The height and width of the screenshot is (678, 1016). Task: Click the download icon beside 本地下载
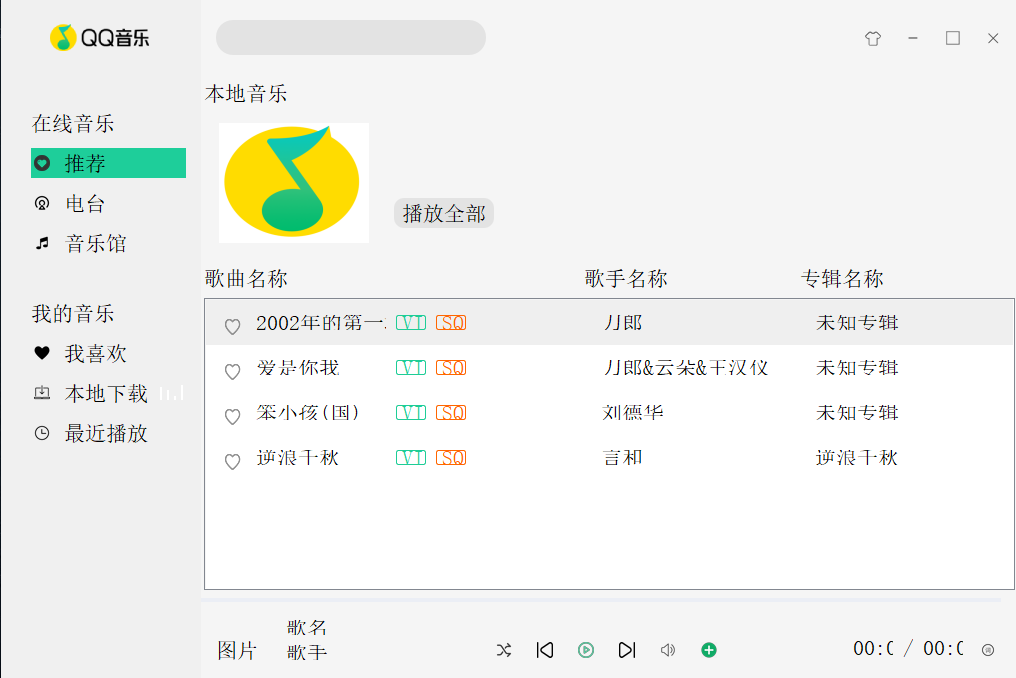(x=42, y=393)
